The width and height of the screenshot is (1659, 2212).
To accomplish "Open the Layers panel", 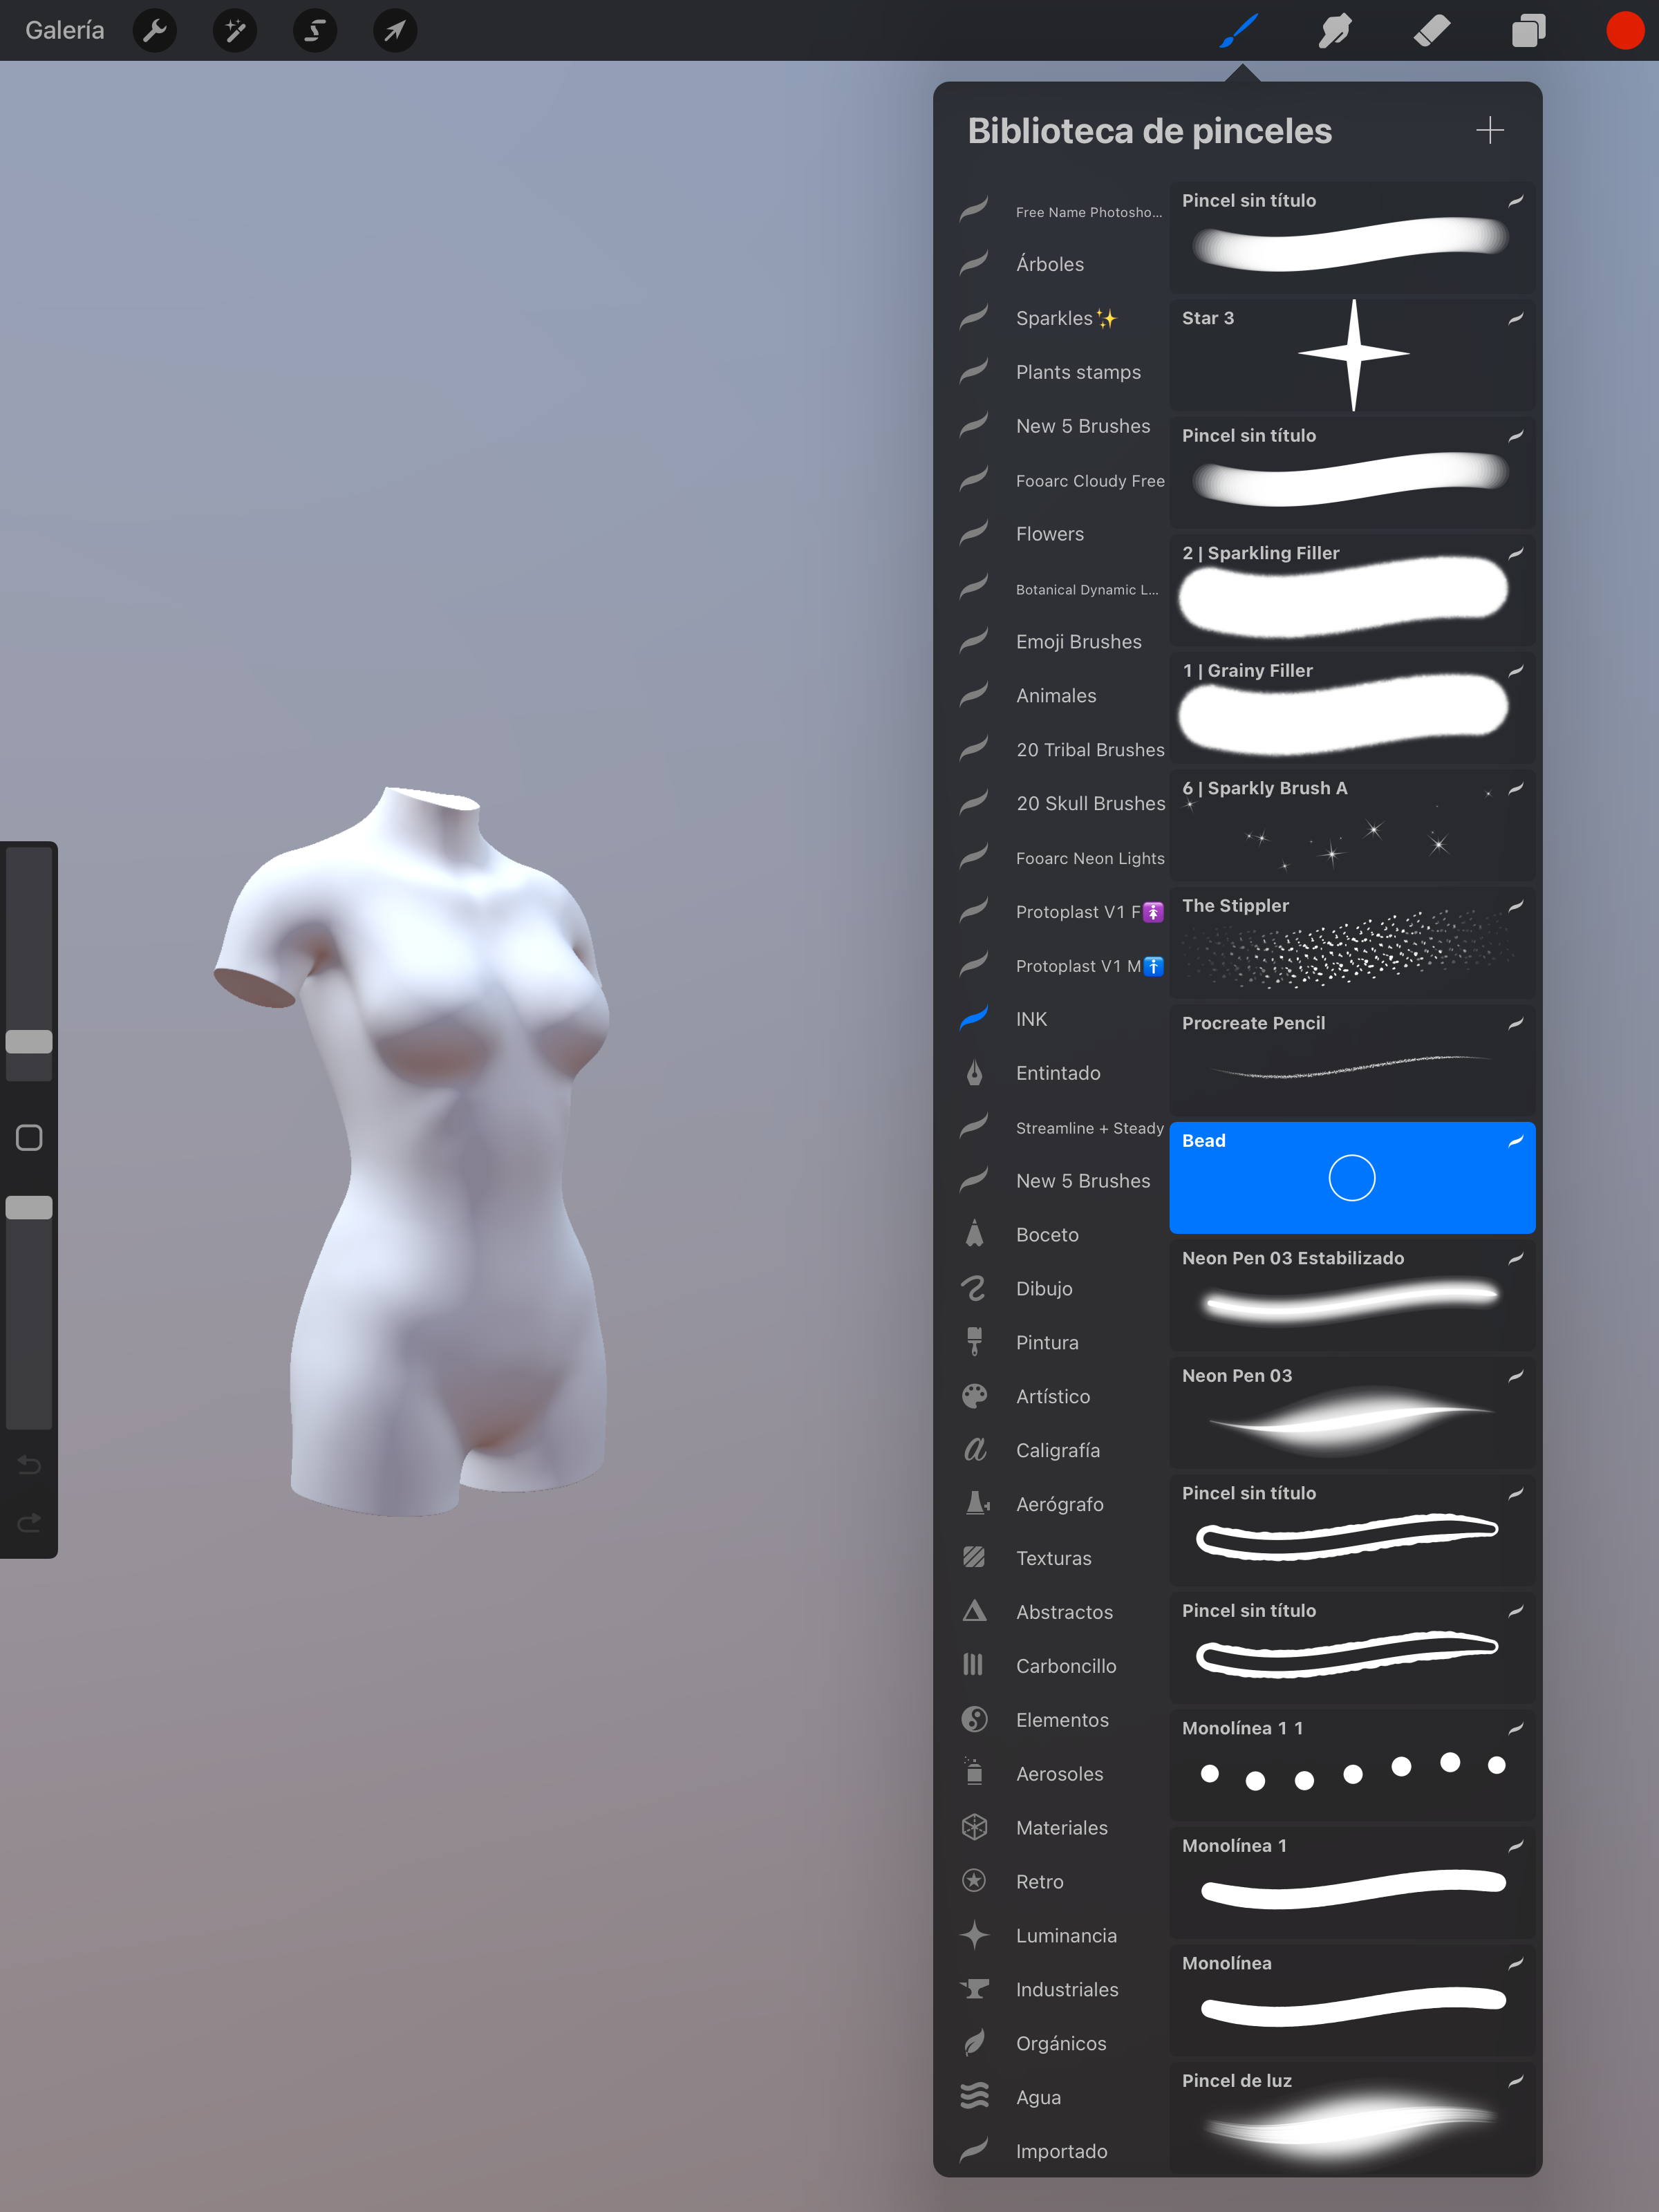I will click(1528, 30).
